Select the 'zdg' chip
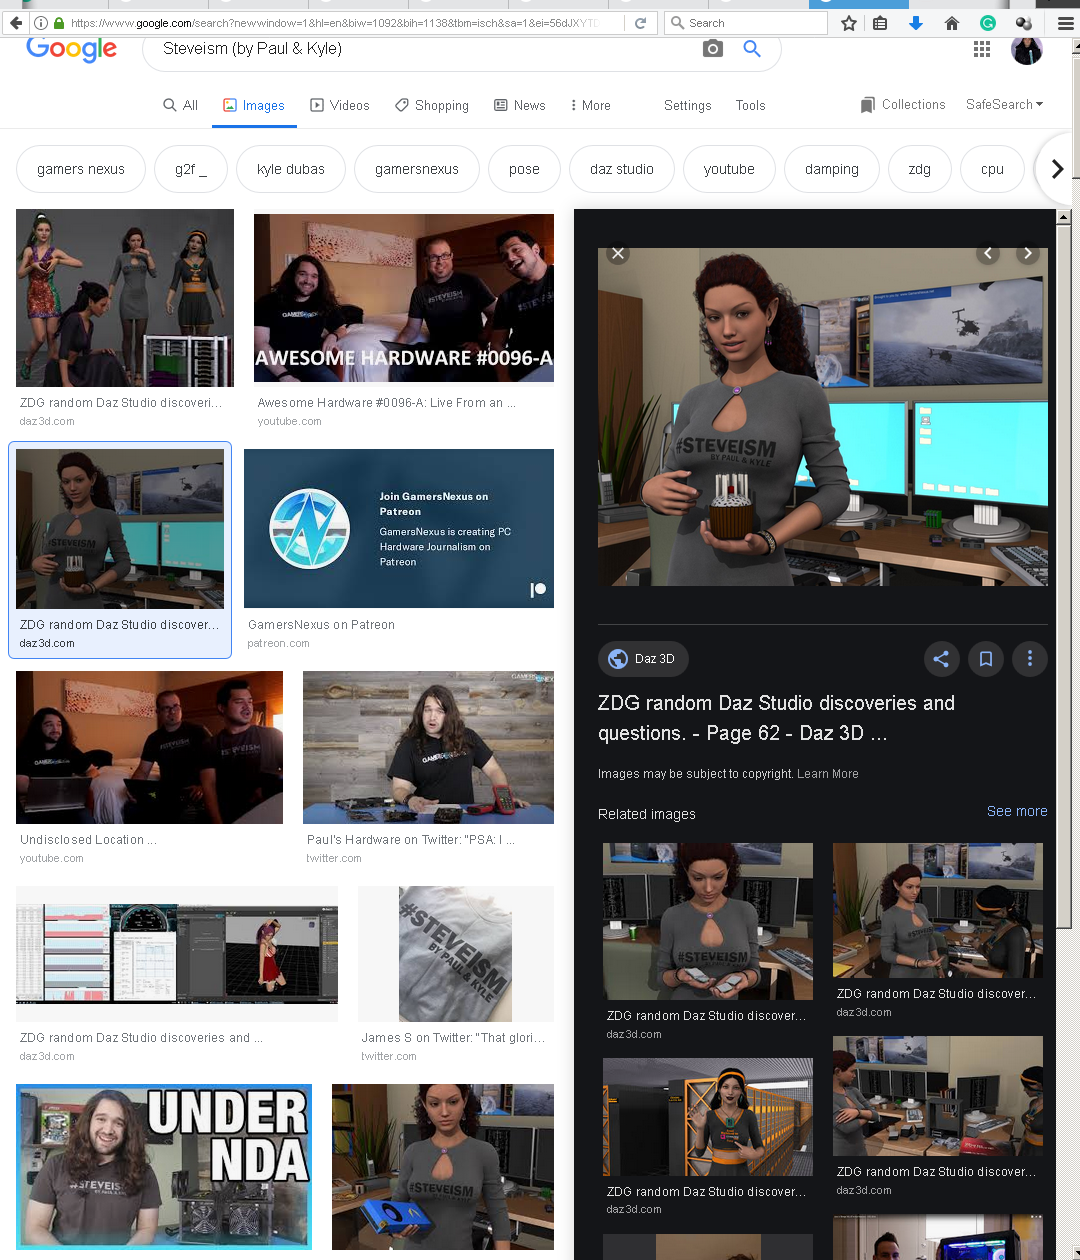The height and width of the screenshot is (1260, 1080). [920, 169]
